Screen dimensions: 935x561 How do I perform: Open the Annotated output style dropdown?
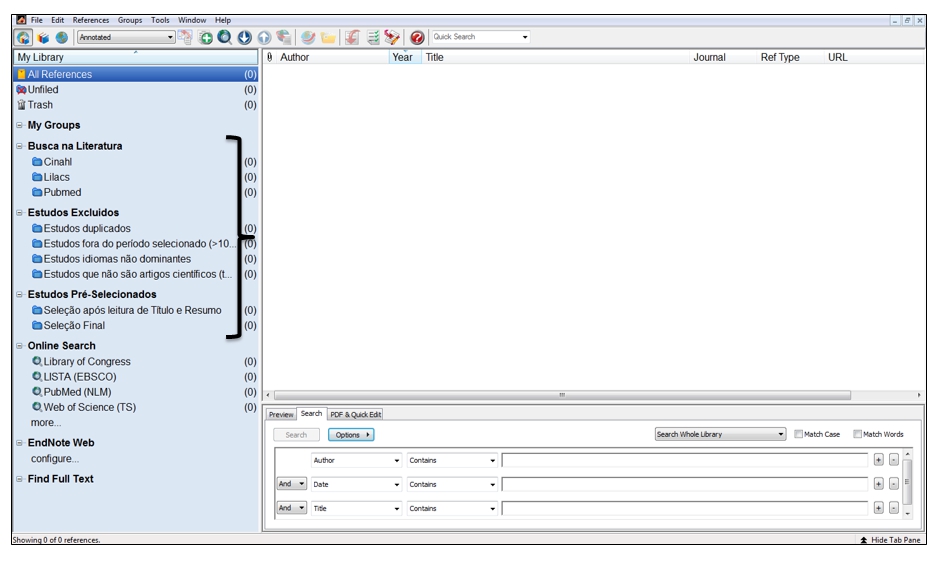coord(170,38)
